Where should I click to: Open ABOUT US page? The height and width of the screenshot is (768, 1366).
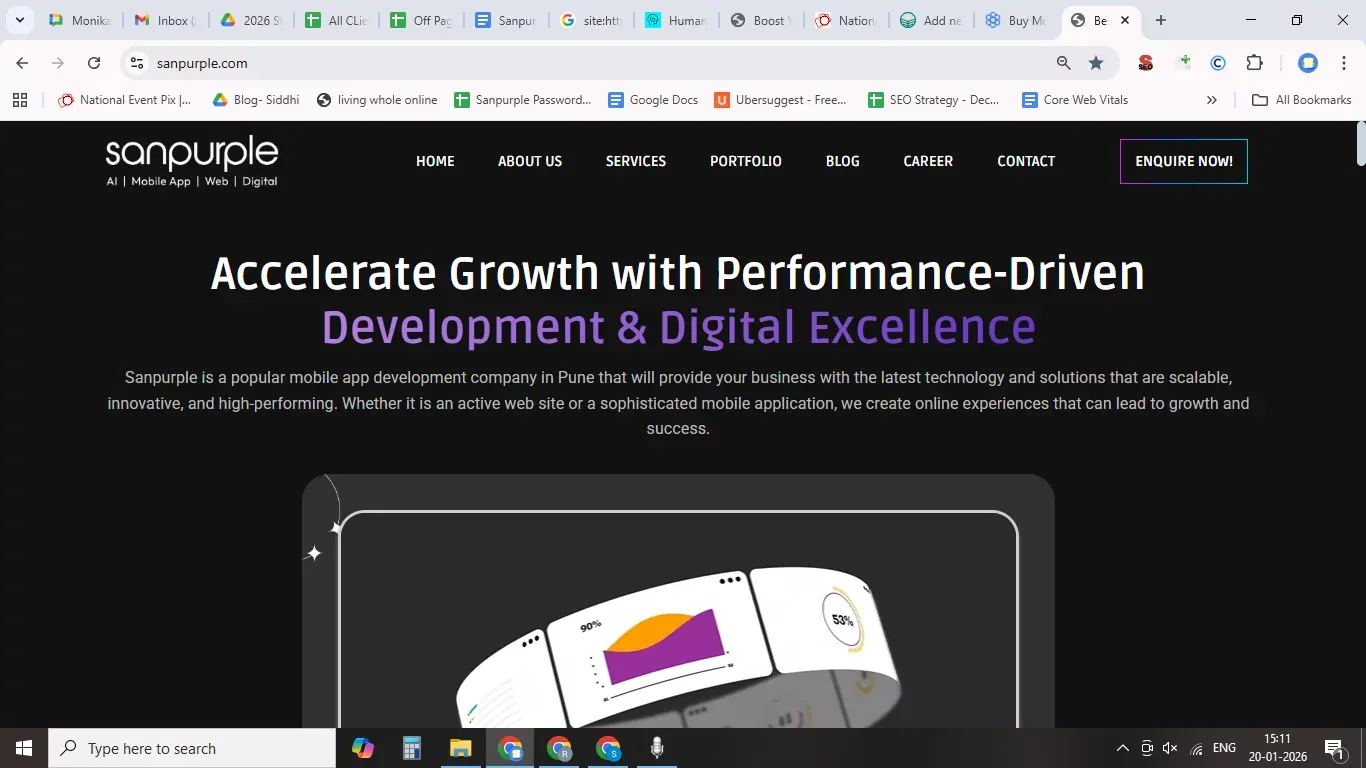pos(530,161)
